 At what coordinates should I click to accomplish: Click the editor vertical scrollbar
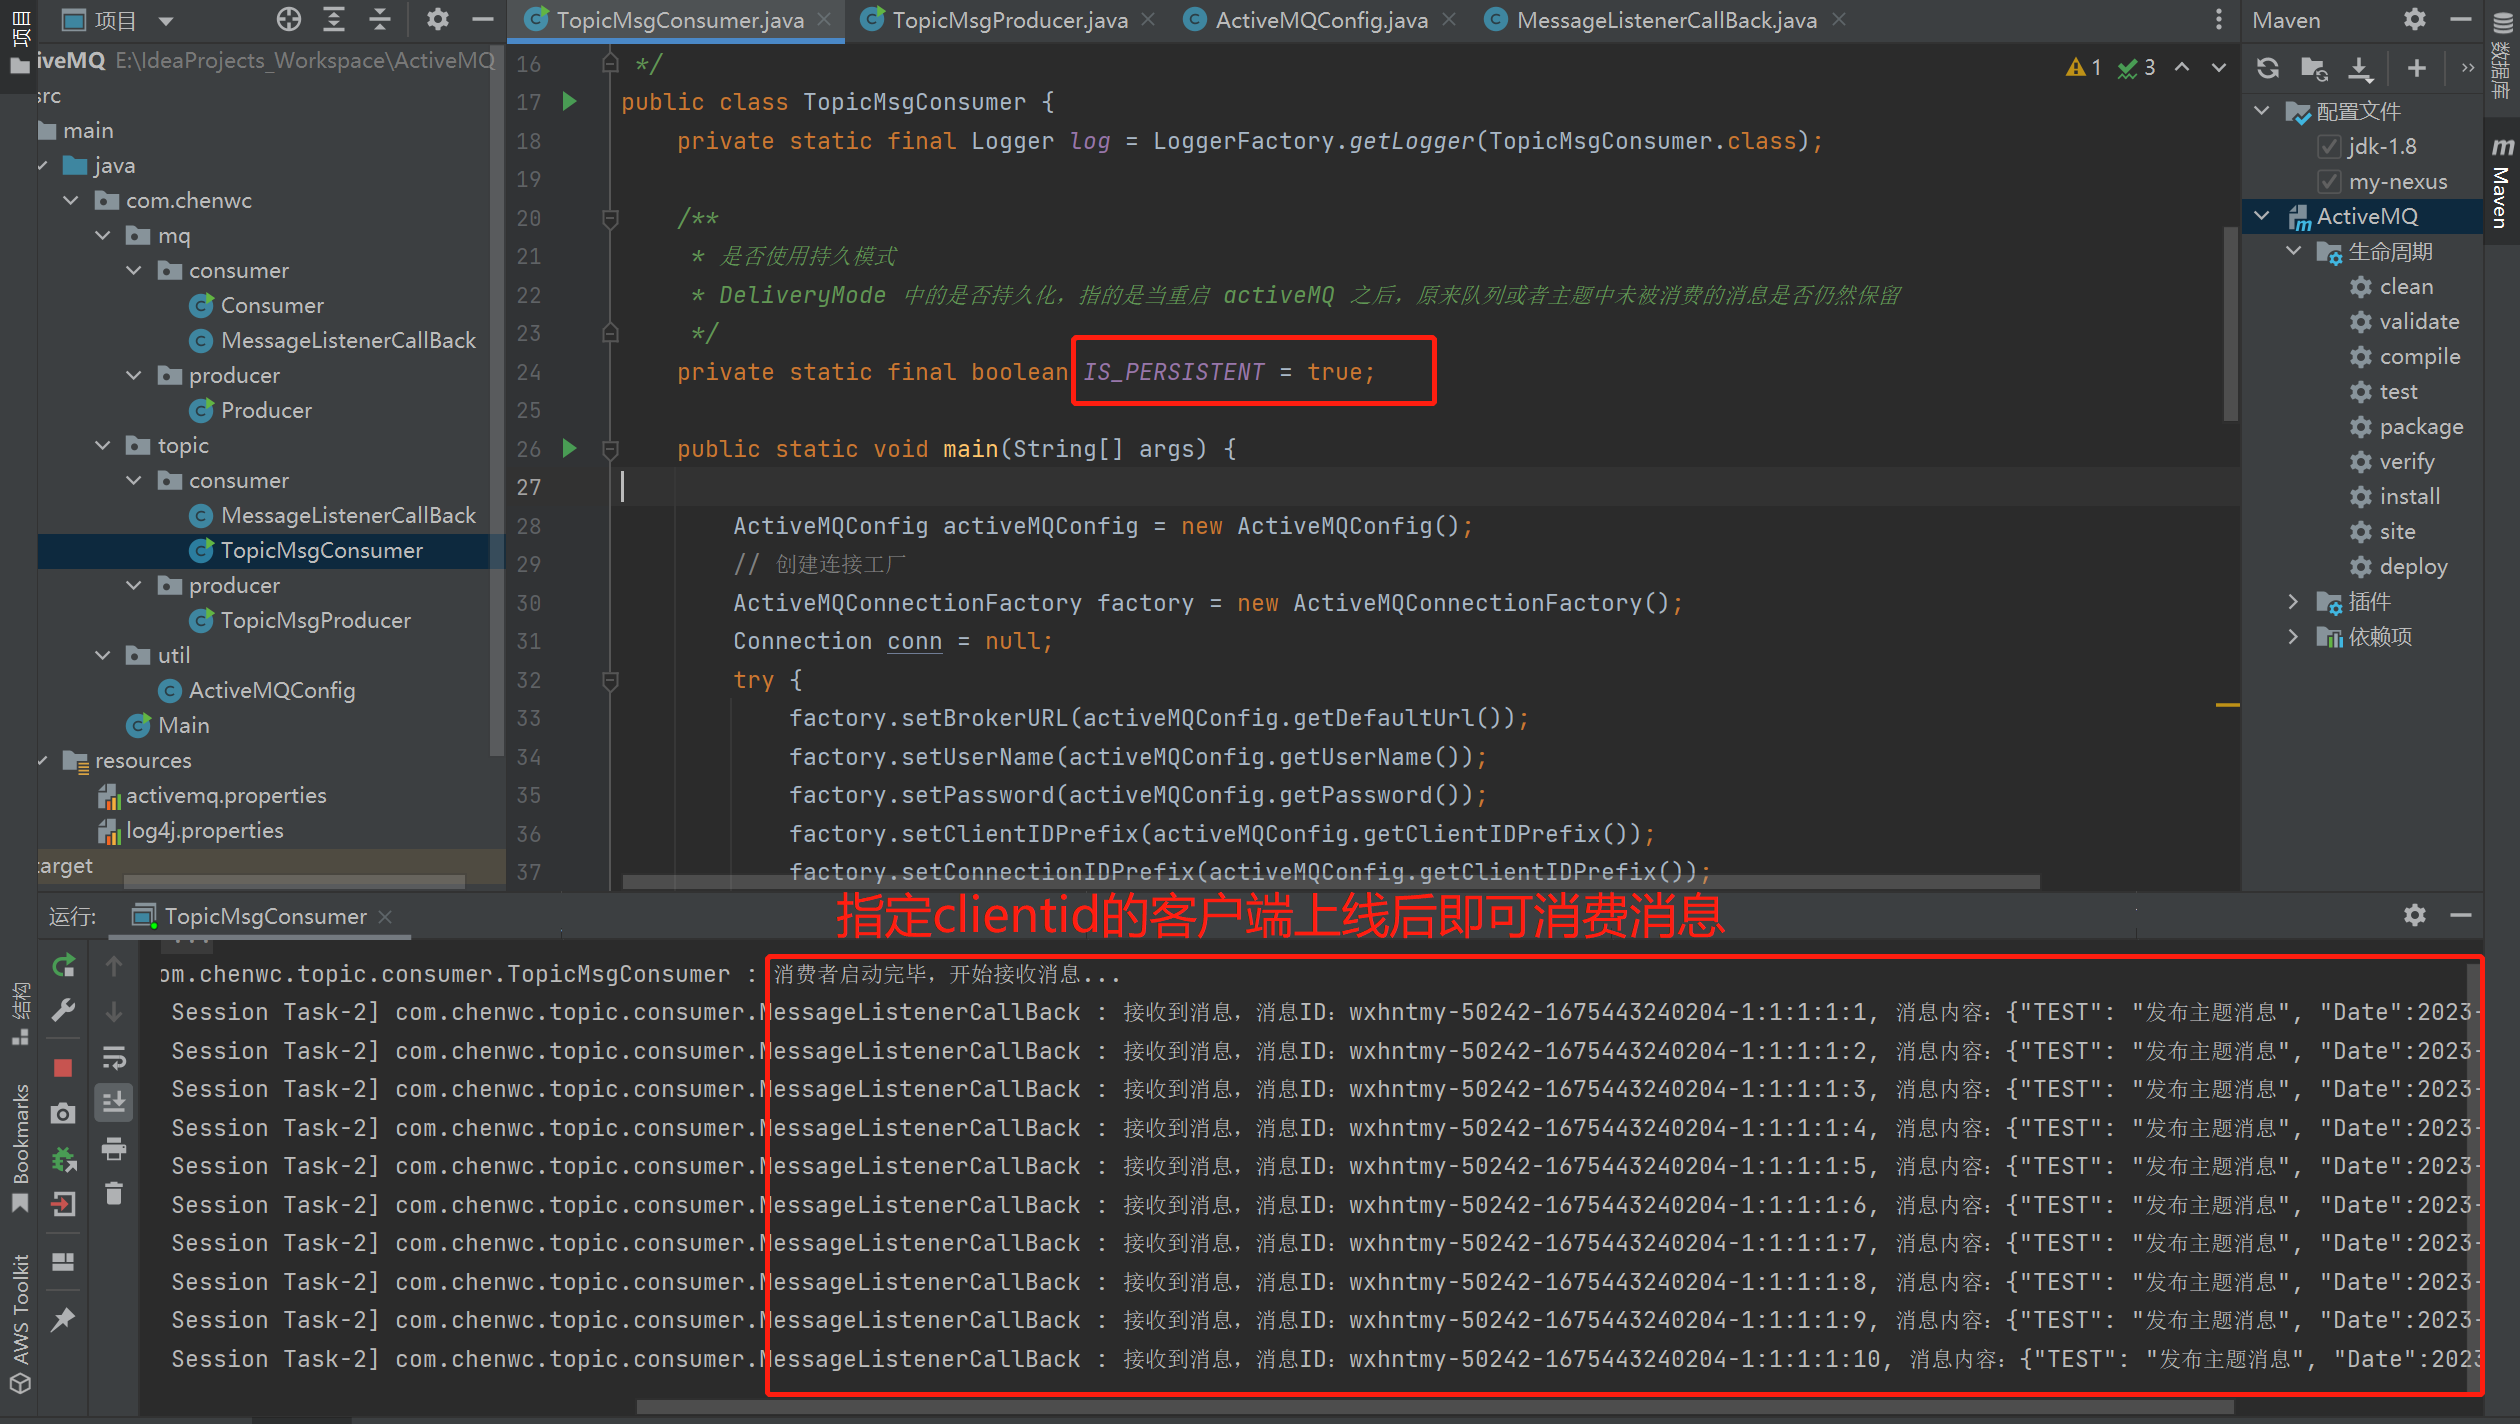(x=2230, y=324)
